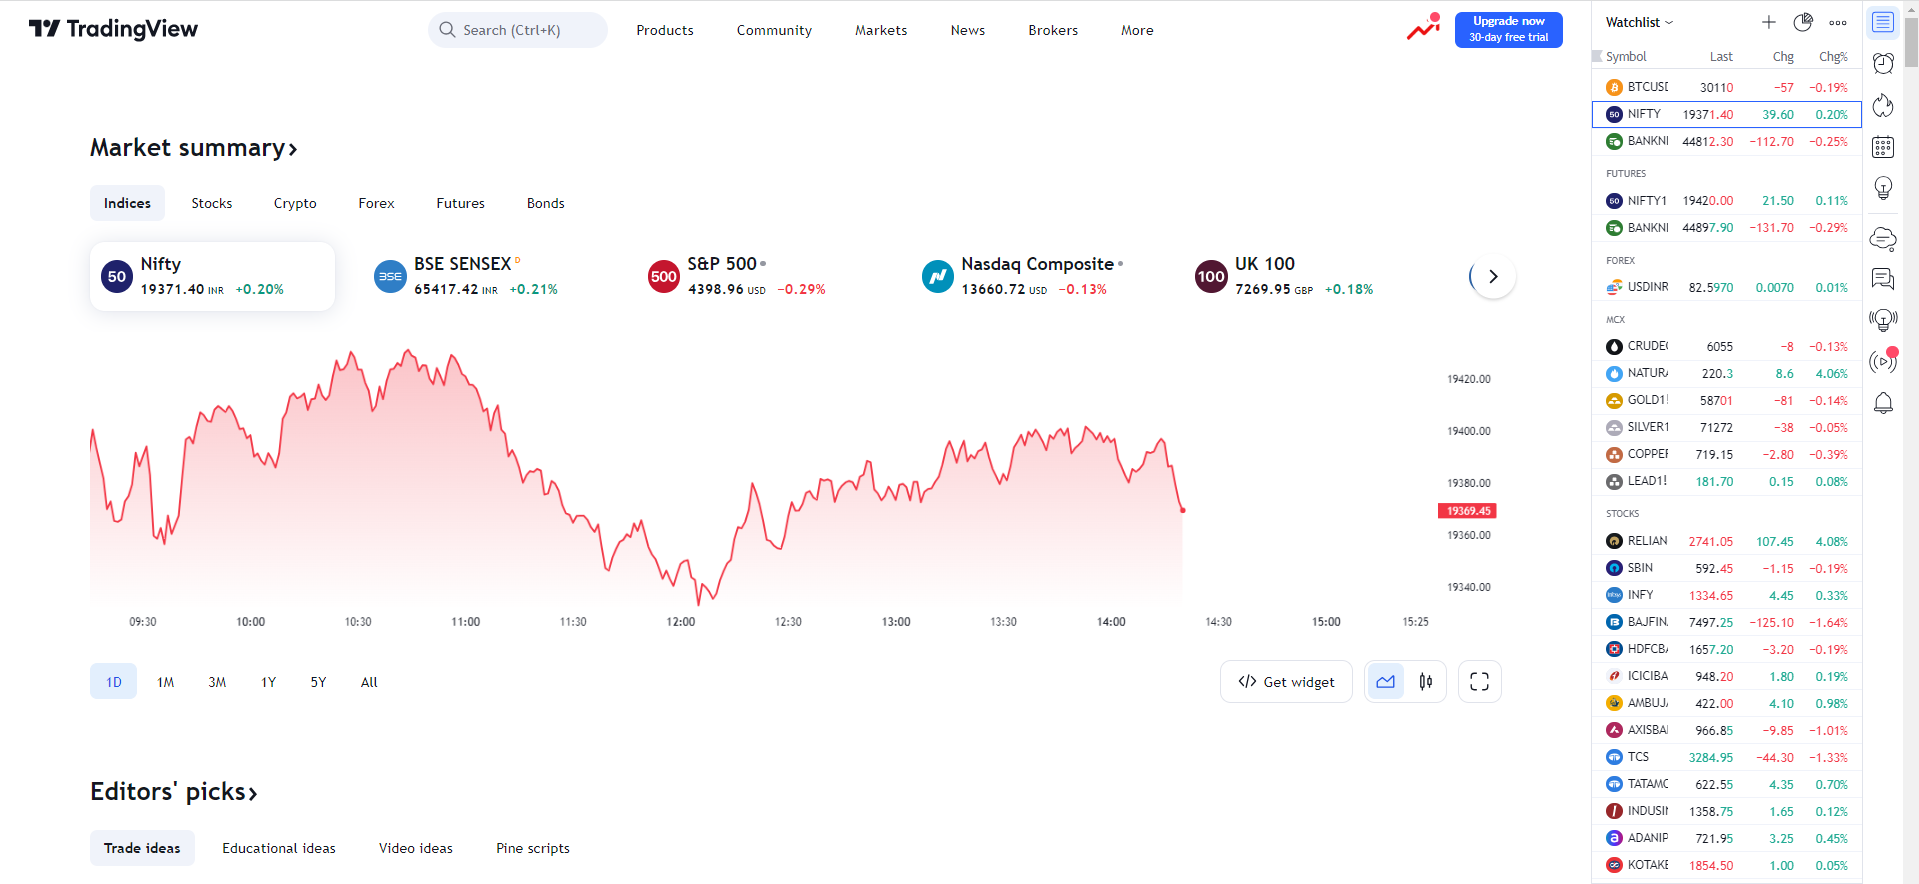Open the Ideas lightbulb icon
Image resolution: width=1919 pixels, height=884 pixels.
coord(1883,188)
